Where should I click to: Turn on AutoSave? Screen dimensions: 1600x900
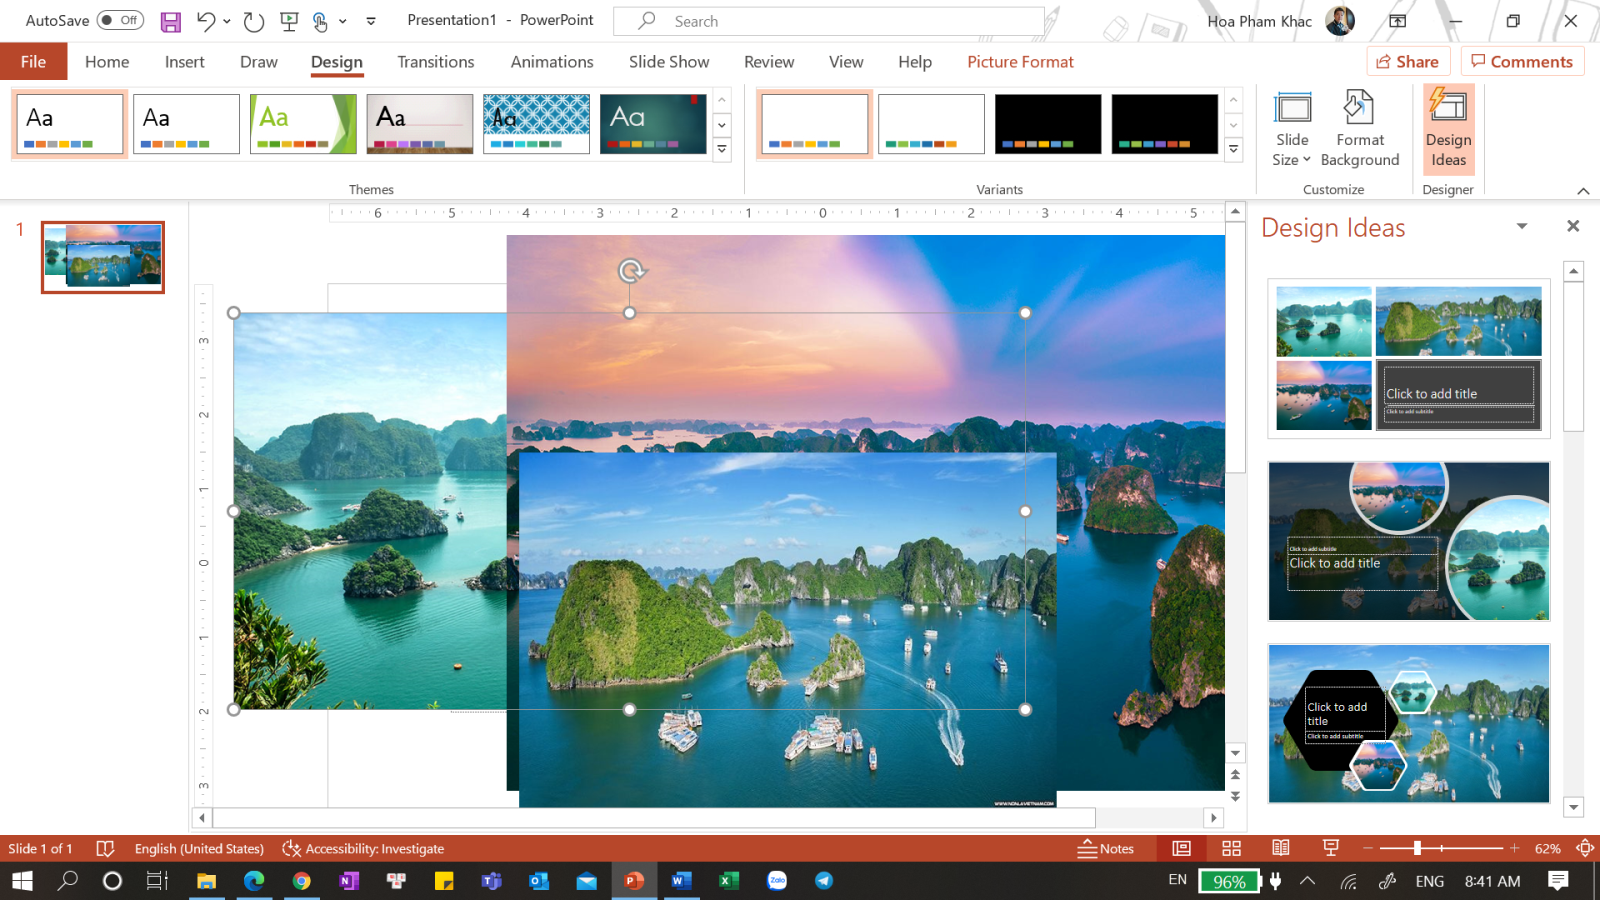[119, 19]
